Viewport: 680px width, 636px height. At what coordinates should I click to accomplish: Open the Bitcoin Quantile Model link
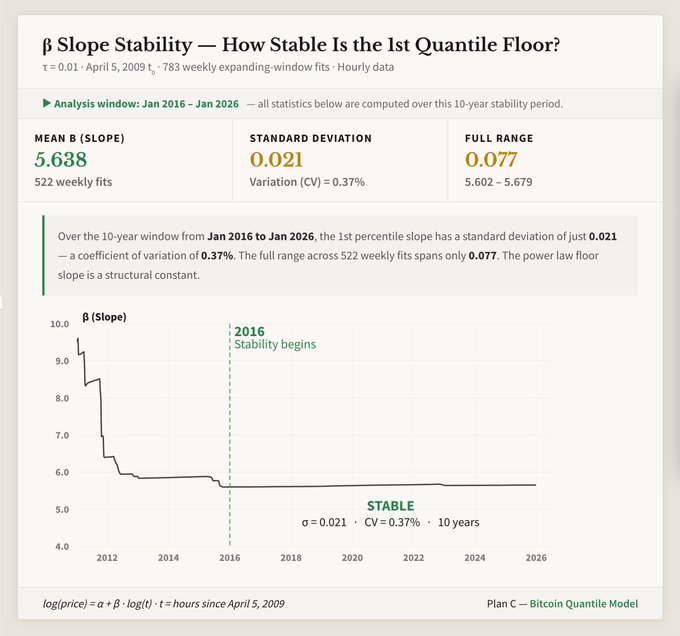[x=583, y=603]
